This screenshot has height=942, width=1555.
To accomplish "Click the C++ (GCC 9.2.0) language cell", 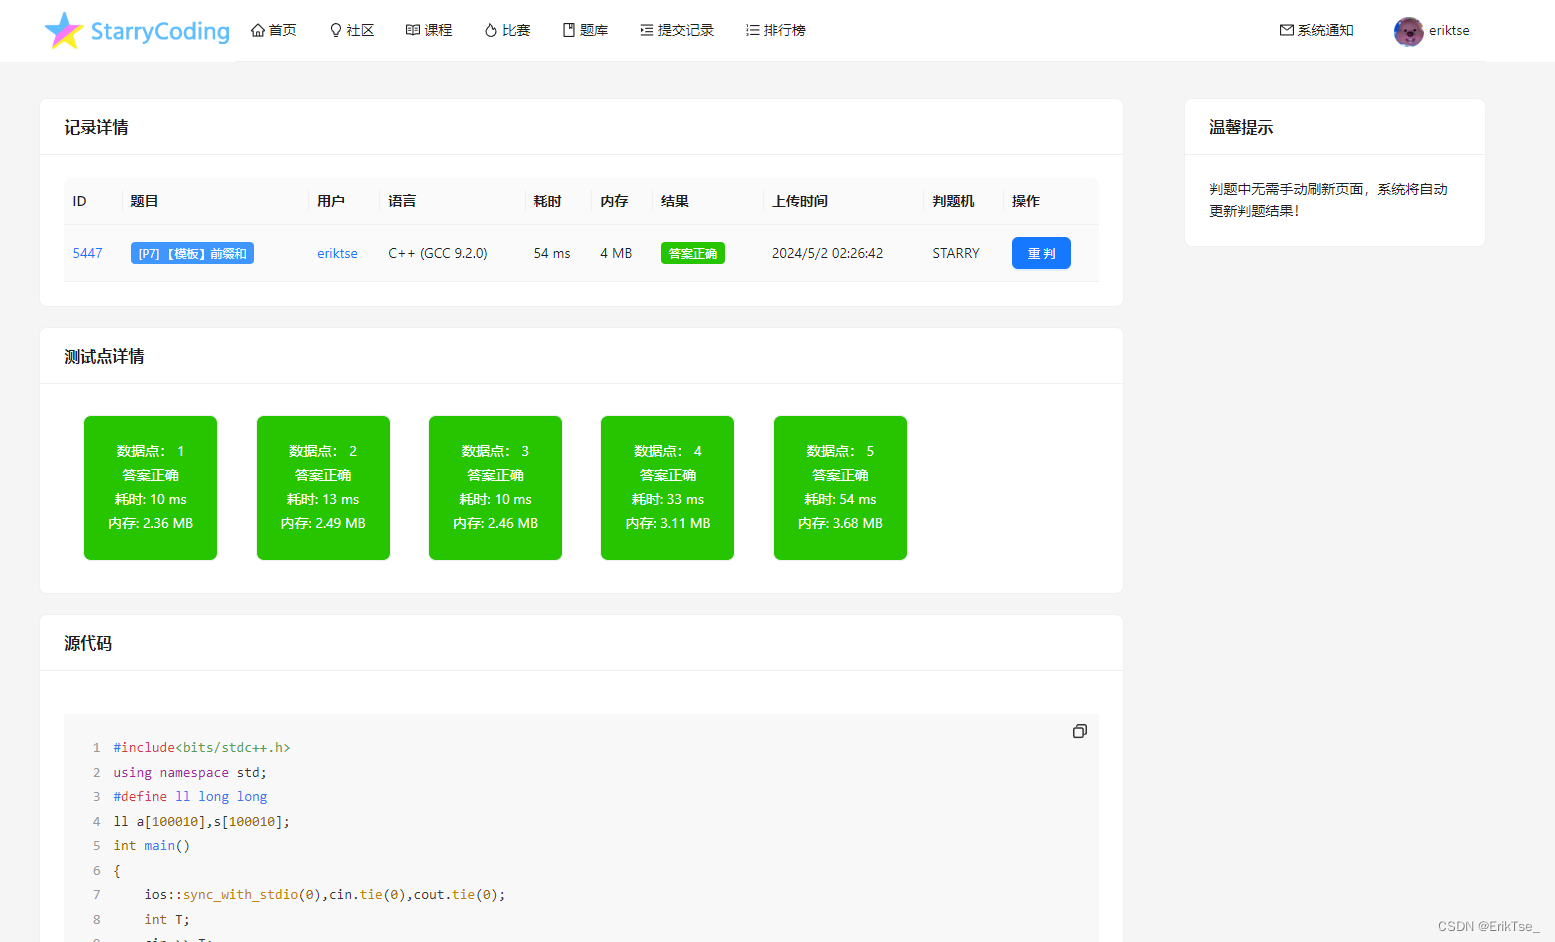I will (x=438, y=253).
